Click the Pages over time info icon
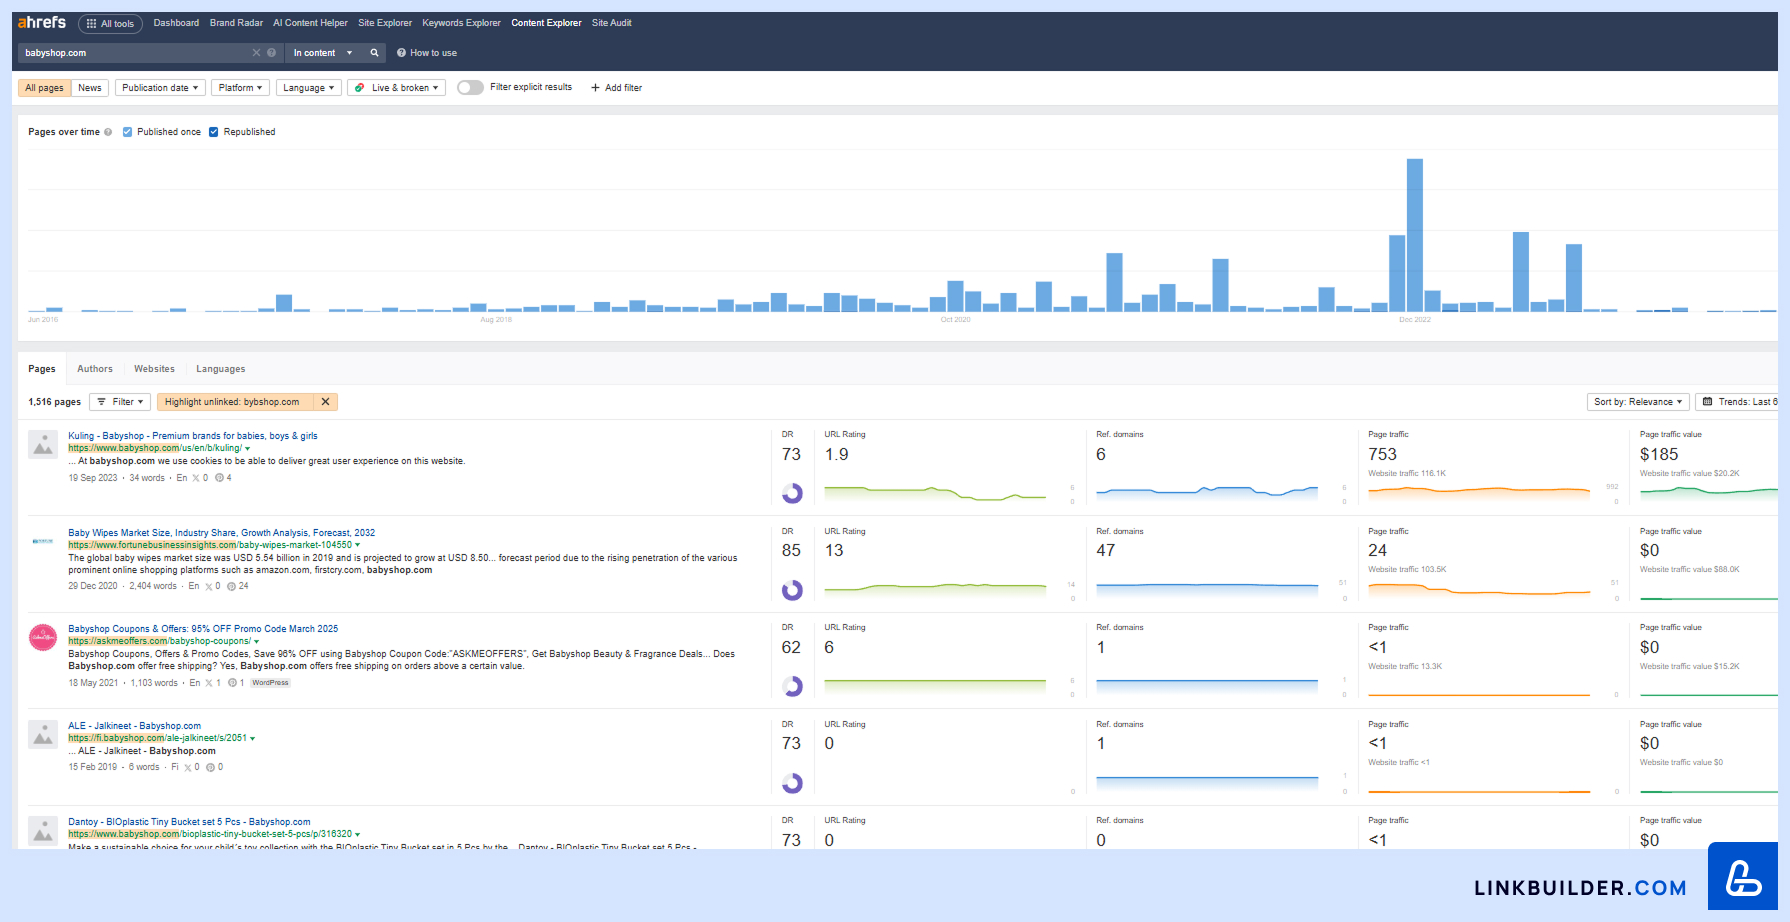 pos(108,132)
